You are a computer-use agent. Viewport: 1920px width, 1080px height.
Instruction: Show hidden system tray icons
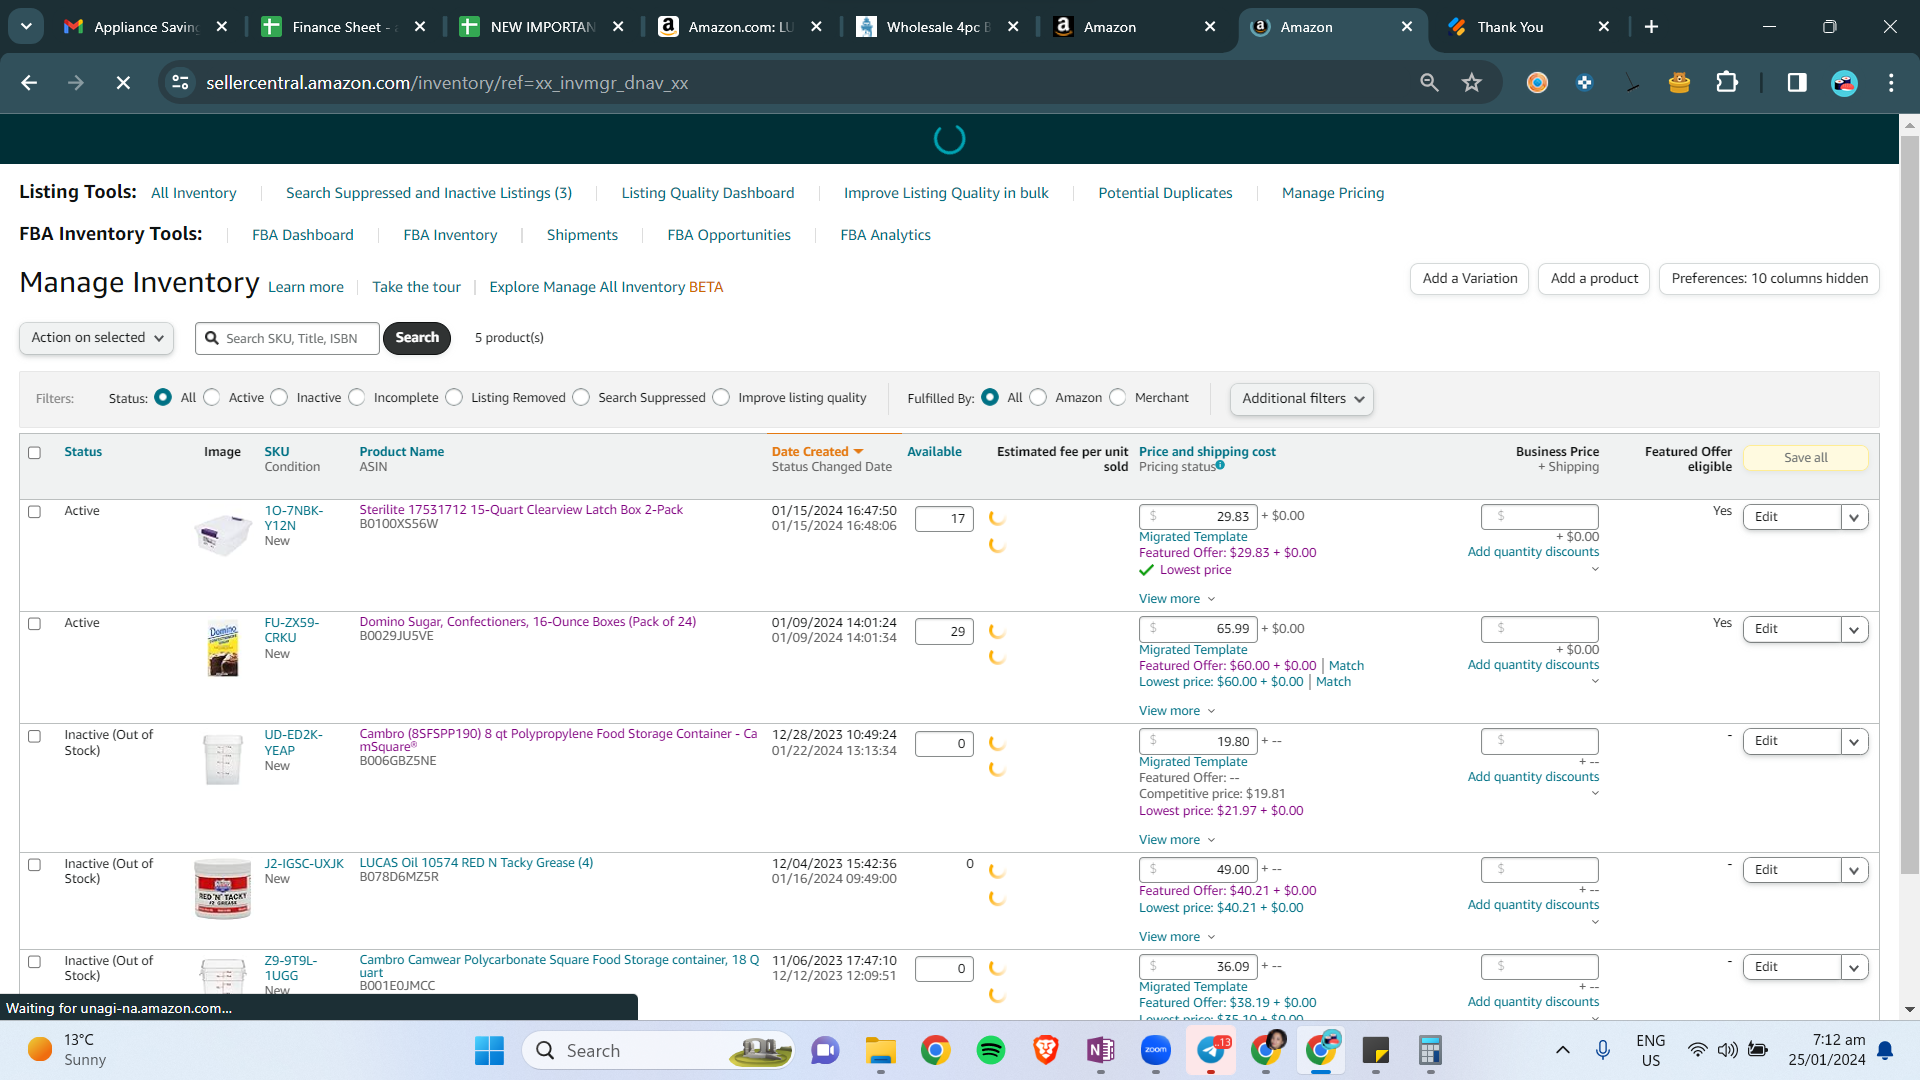point(1562,1050)
